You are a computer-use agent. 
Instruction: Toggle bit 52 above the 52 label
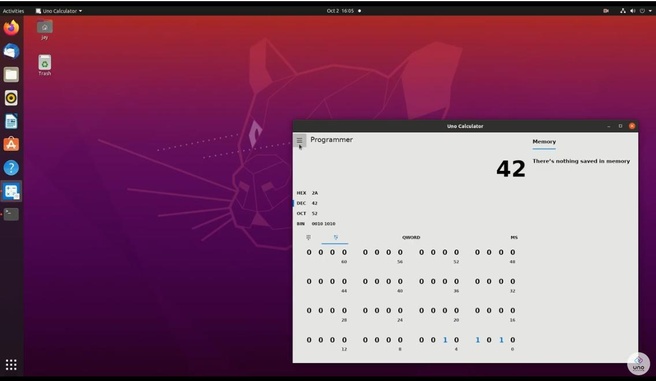tap(456, 252)
